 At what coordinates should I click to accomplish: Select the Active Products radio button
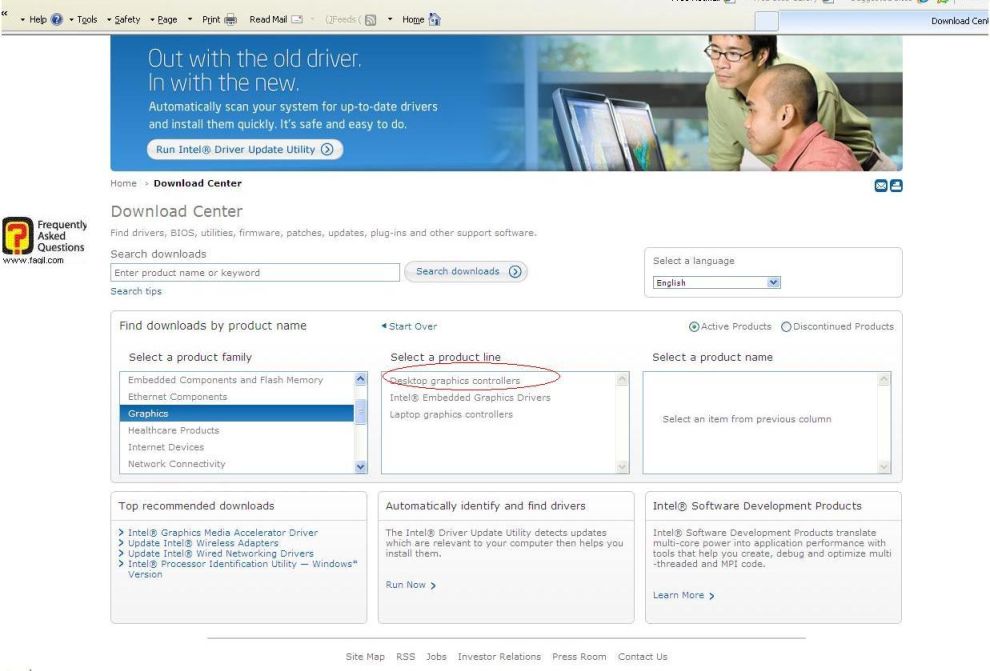tap(695, 326)
